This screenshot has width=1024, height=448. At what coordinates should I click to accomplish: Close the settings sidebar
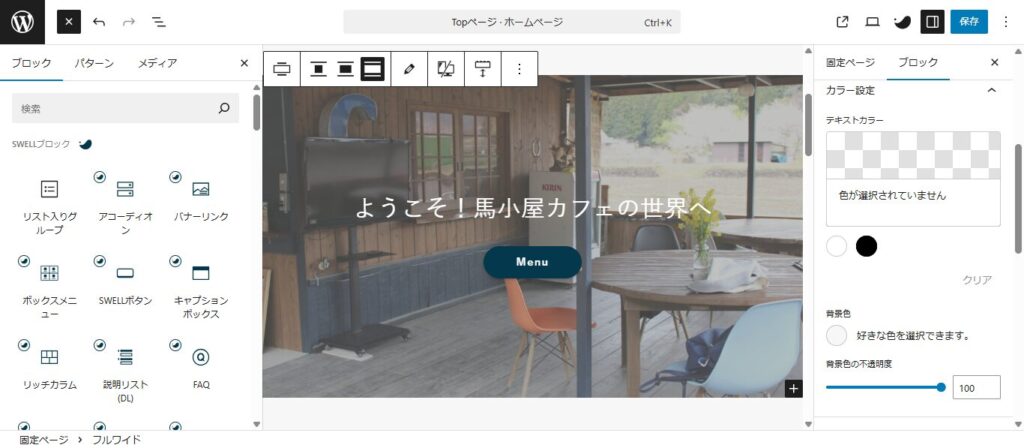(995, 63)
